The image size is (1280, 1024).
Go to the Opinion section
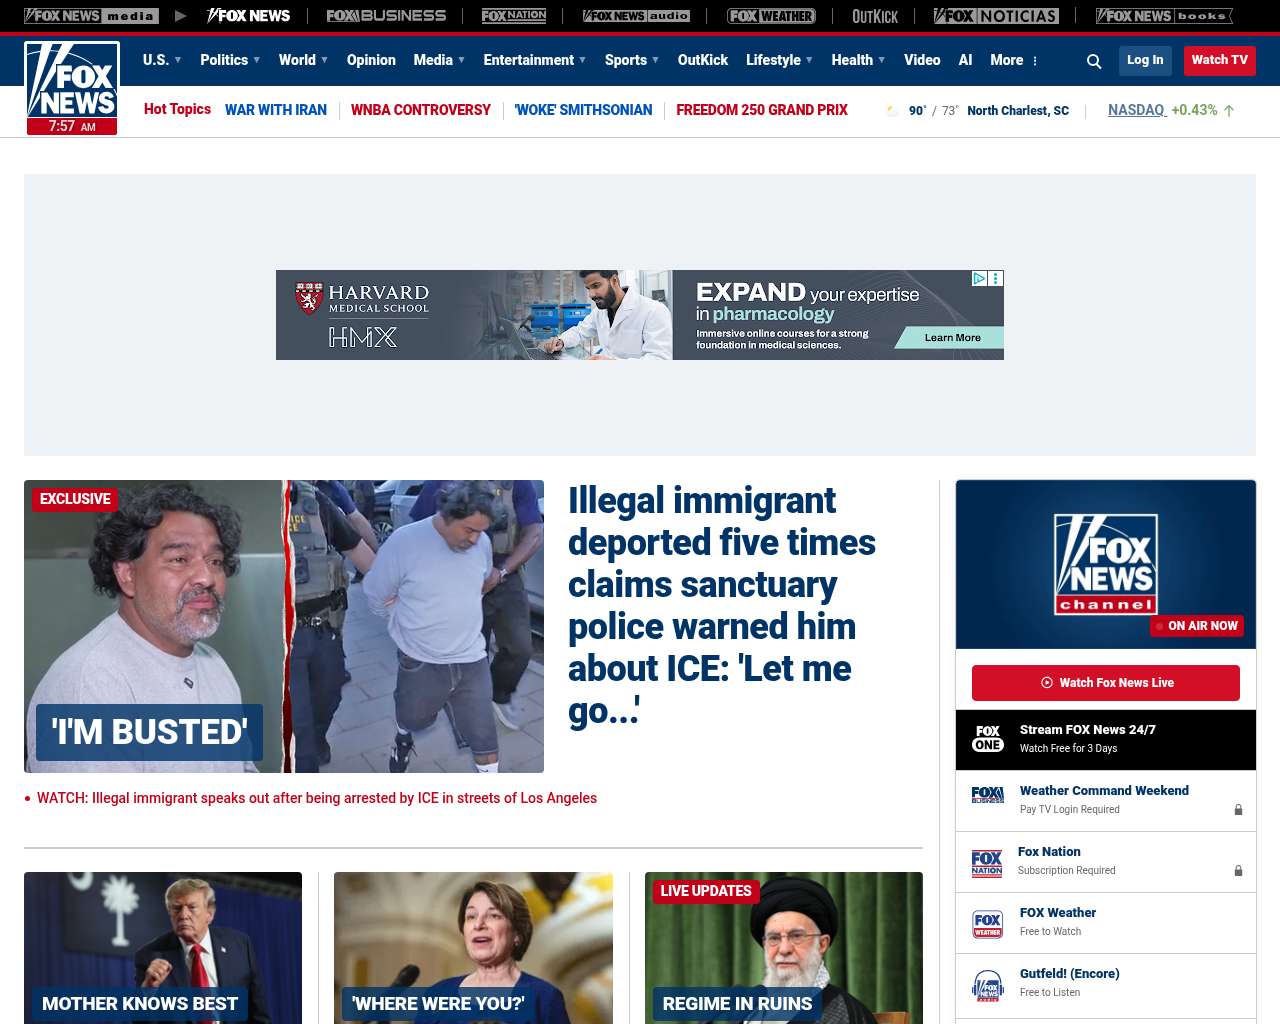[371, 60]
